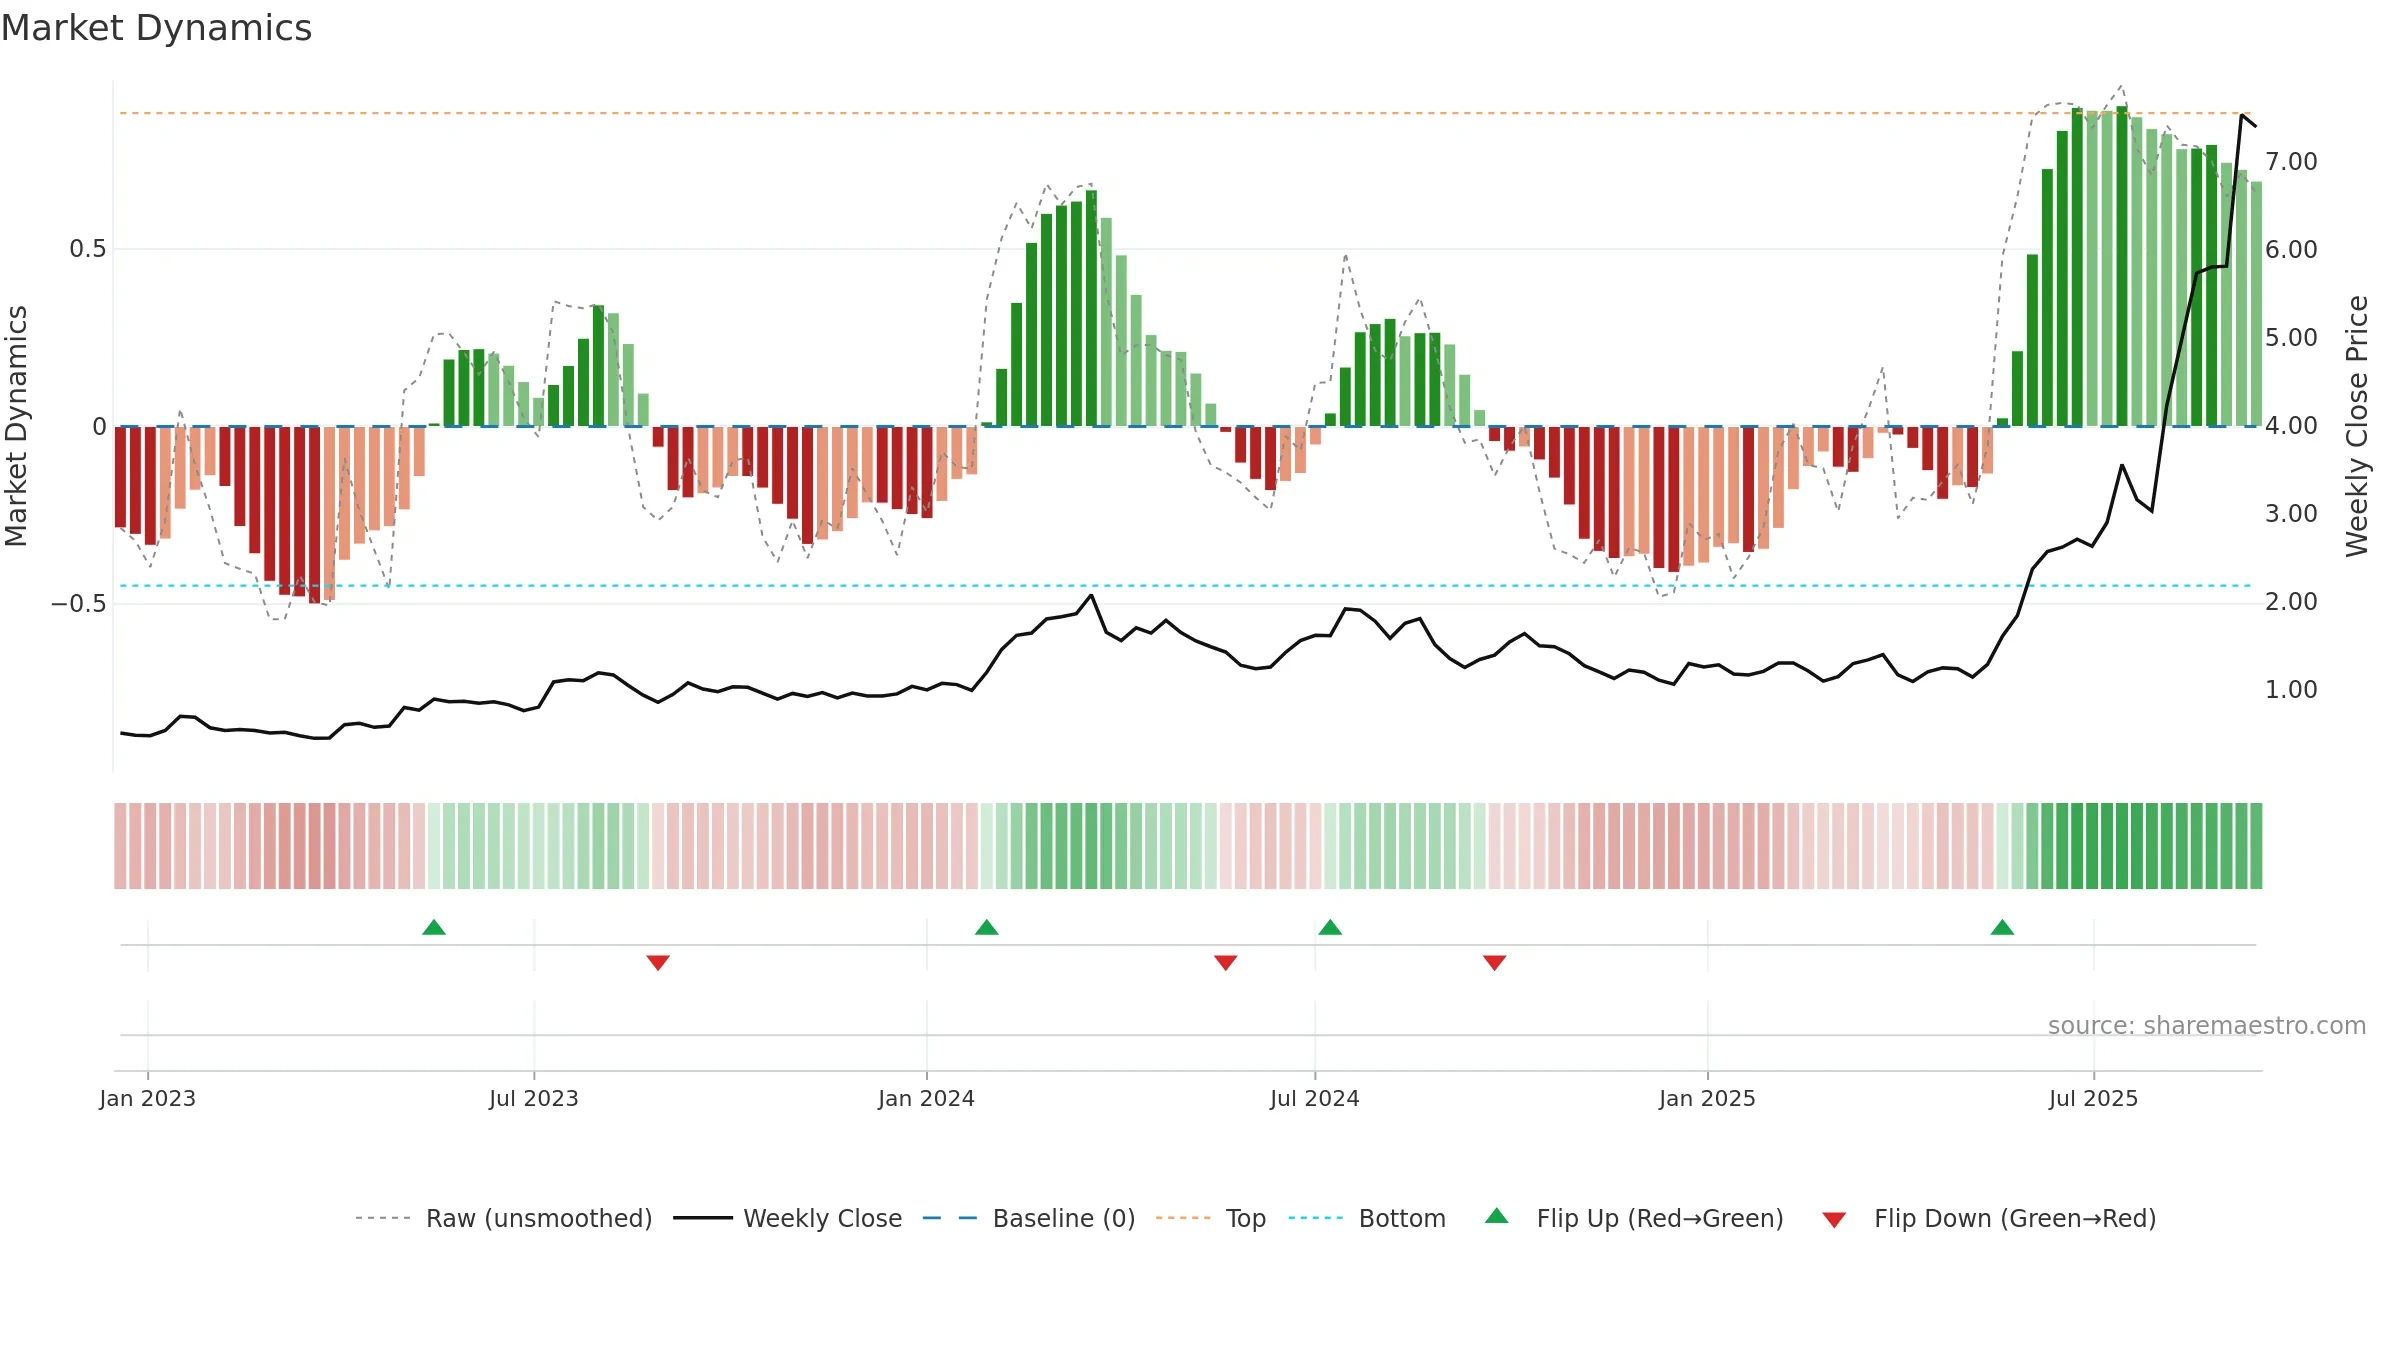Click the 6.00 price tick label
2400x1350 pixels.
click(x=2291, y=249)
